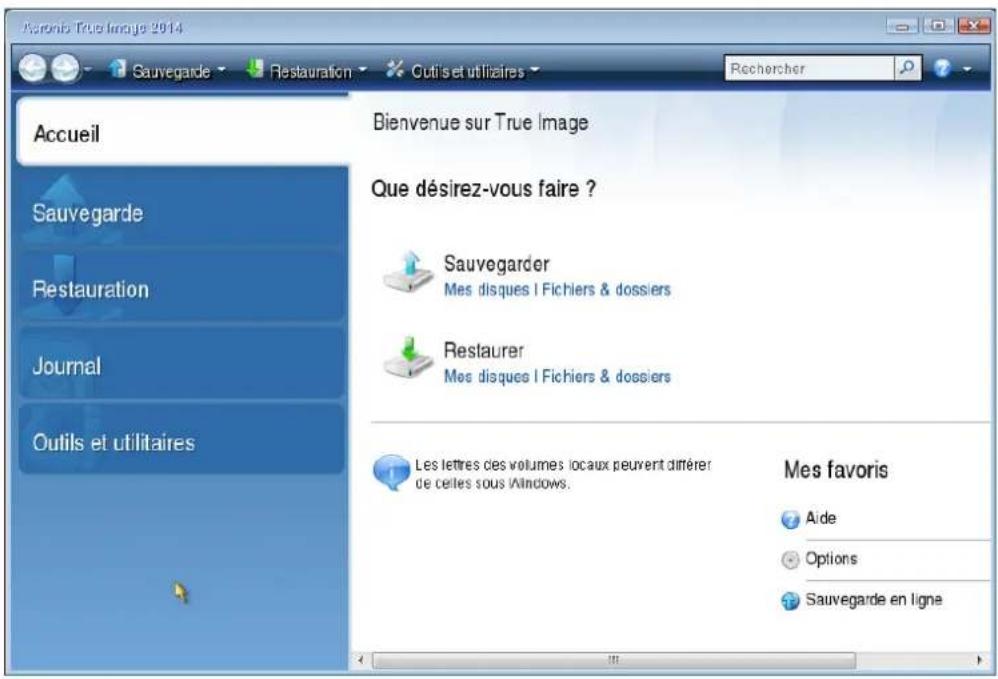Go back with the left navigation arrow
998x679 pixels.
click(32, 68)
